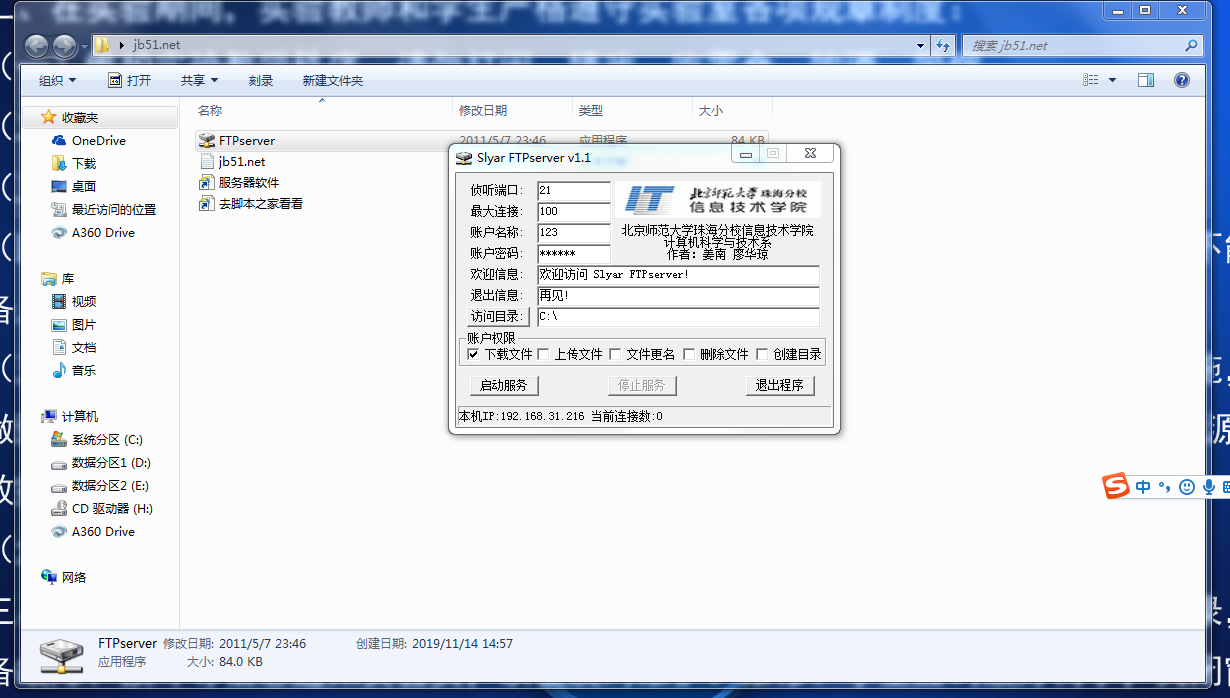The image size is (1230, 698).
Task: Open the blue help question mark icon
Action: point(1182,80)
